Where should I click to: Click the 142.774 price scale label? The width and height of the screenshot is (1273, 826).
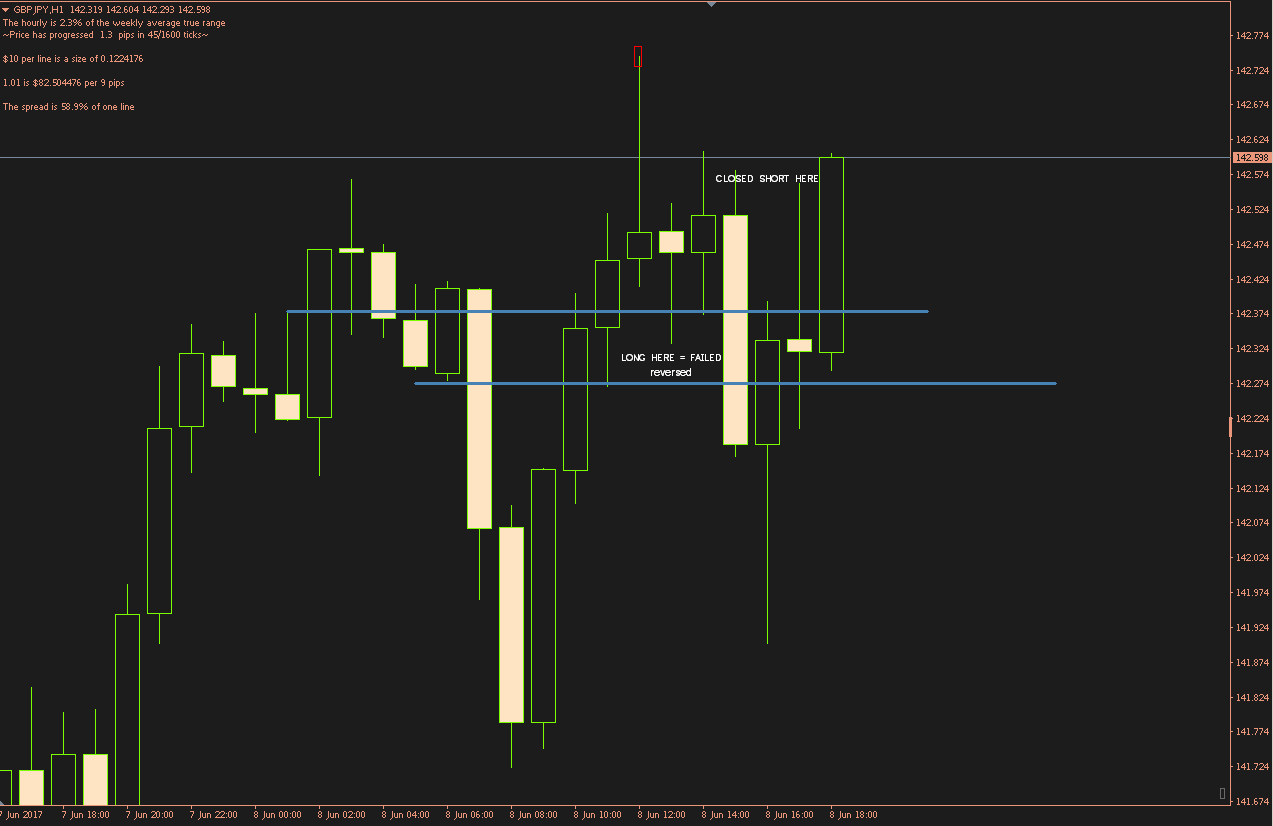pyautogui.click(x=1252, y=36)
